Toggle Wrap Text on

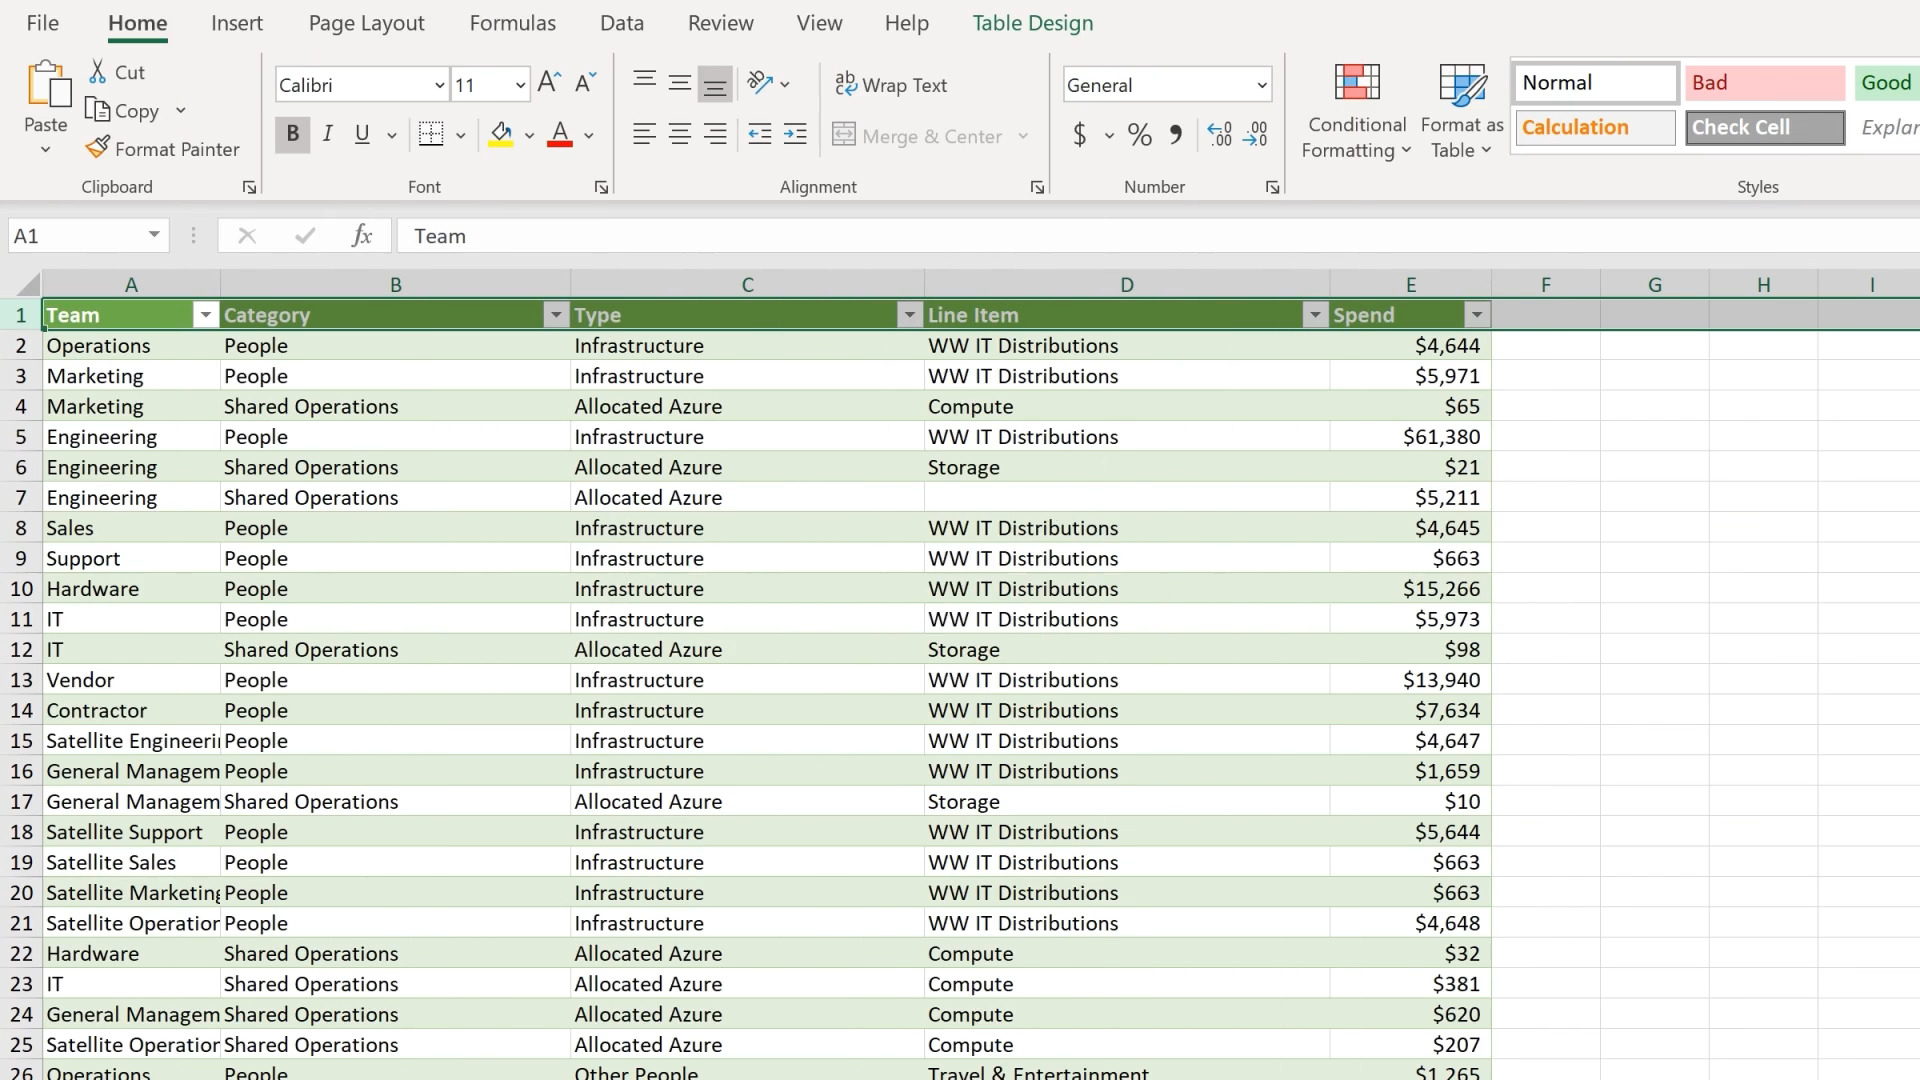[891, 85]
